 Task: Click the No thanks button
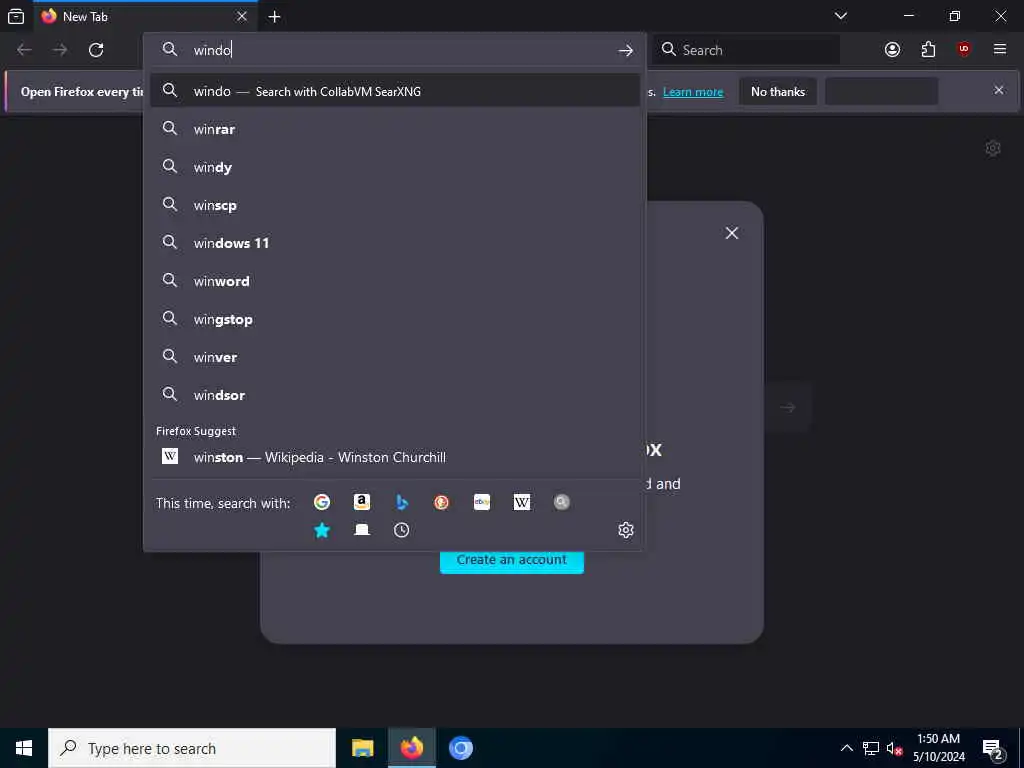pyautogui.click(x=778, y=91)
